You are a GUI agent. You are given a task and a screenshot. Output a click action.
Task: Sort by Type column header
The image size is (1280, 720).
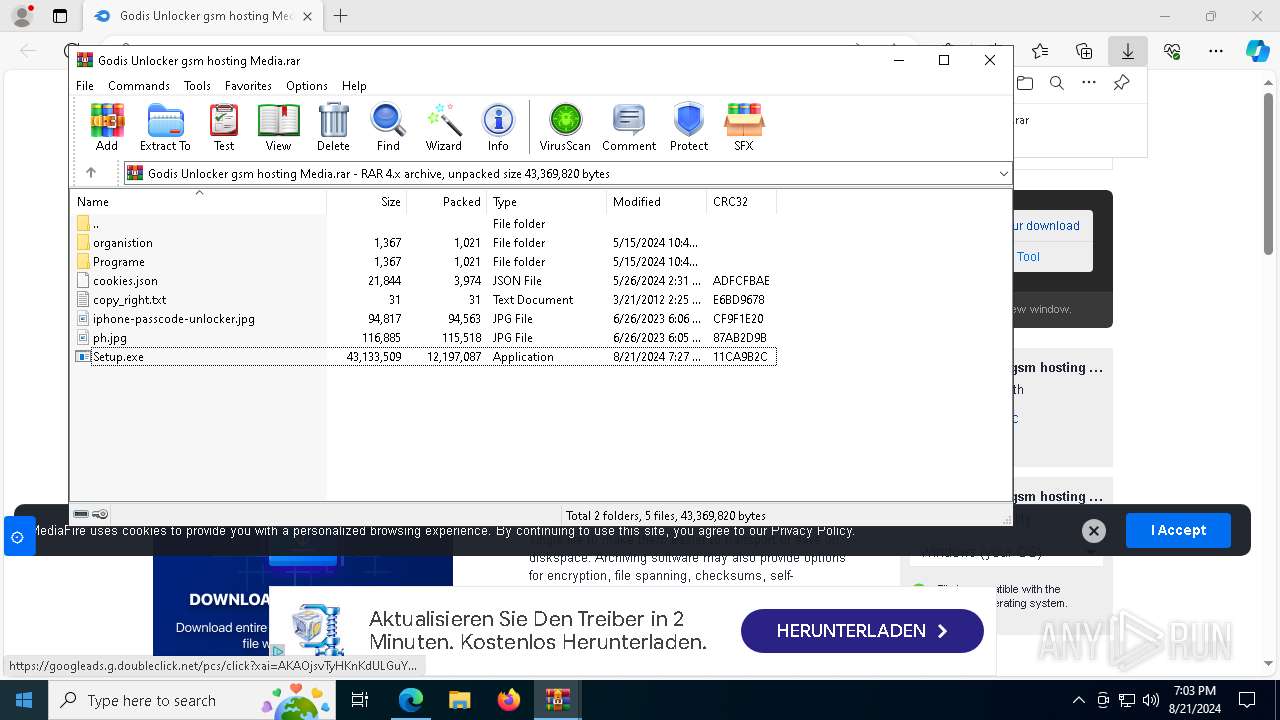tap(547, 202)
